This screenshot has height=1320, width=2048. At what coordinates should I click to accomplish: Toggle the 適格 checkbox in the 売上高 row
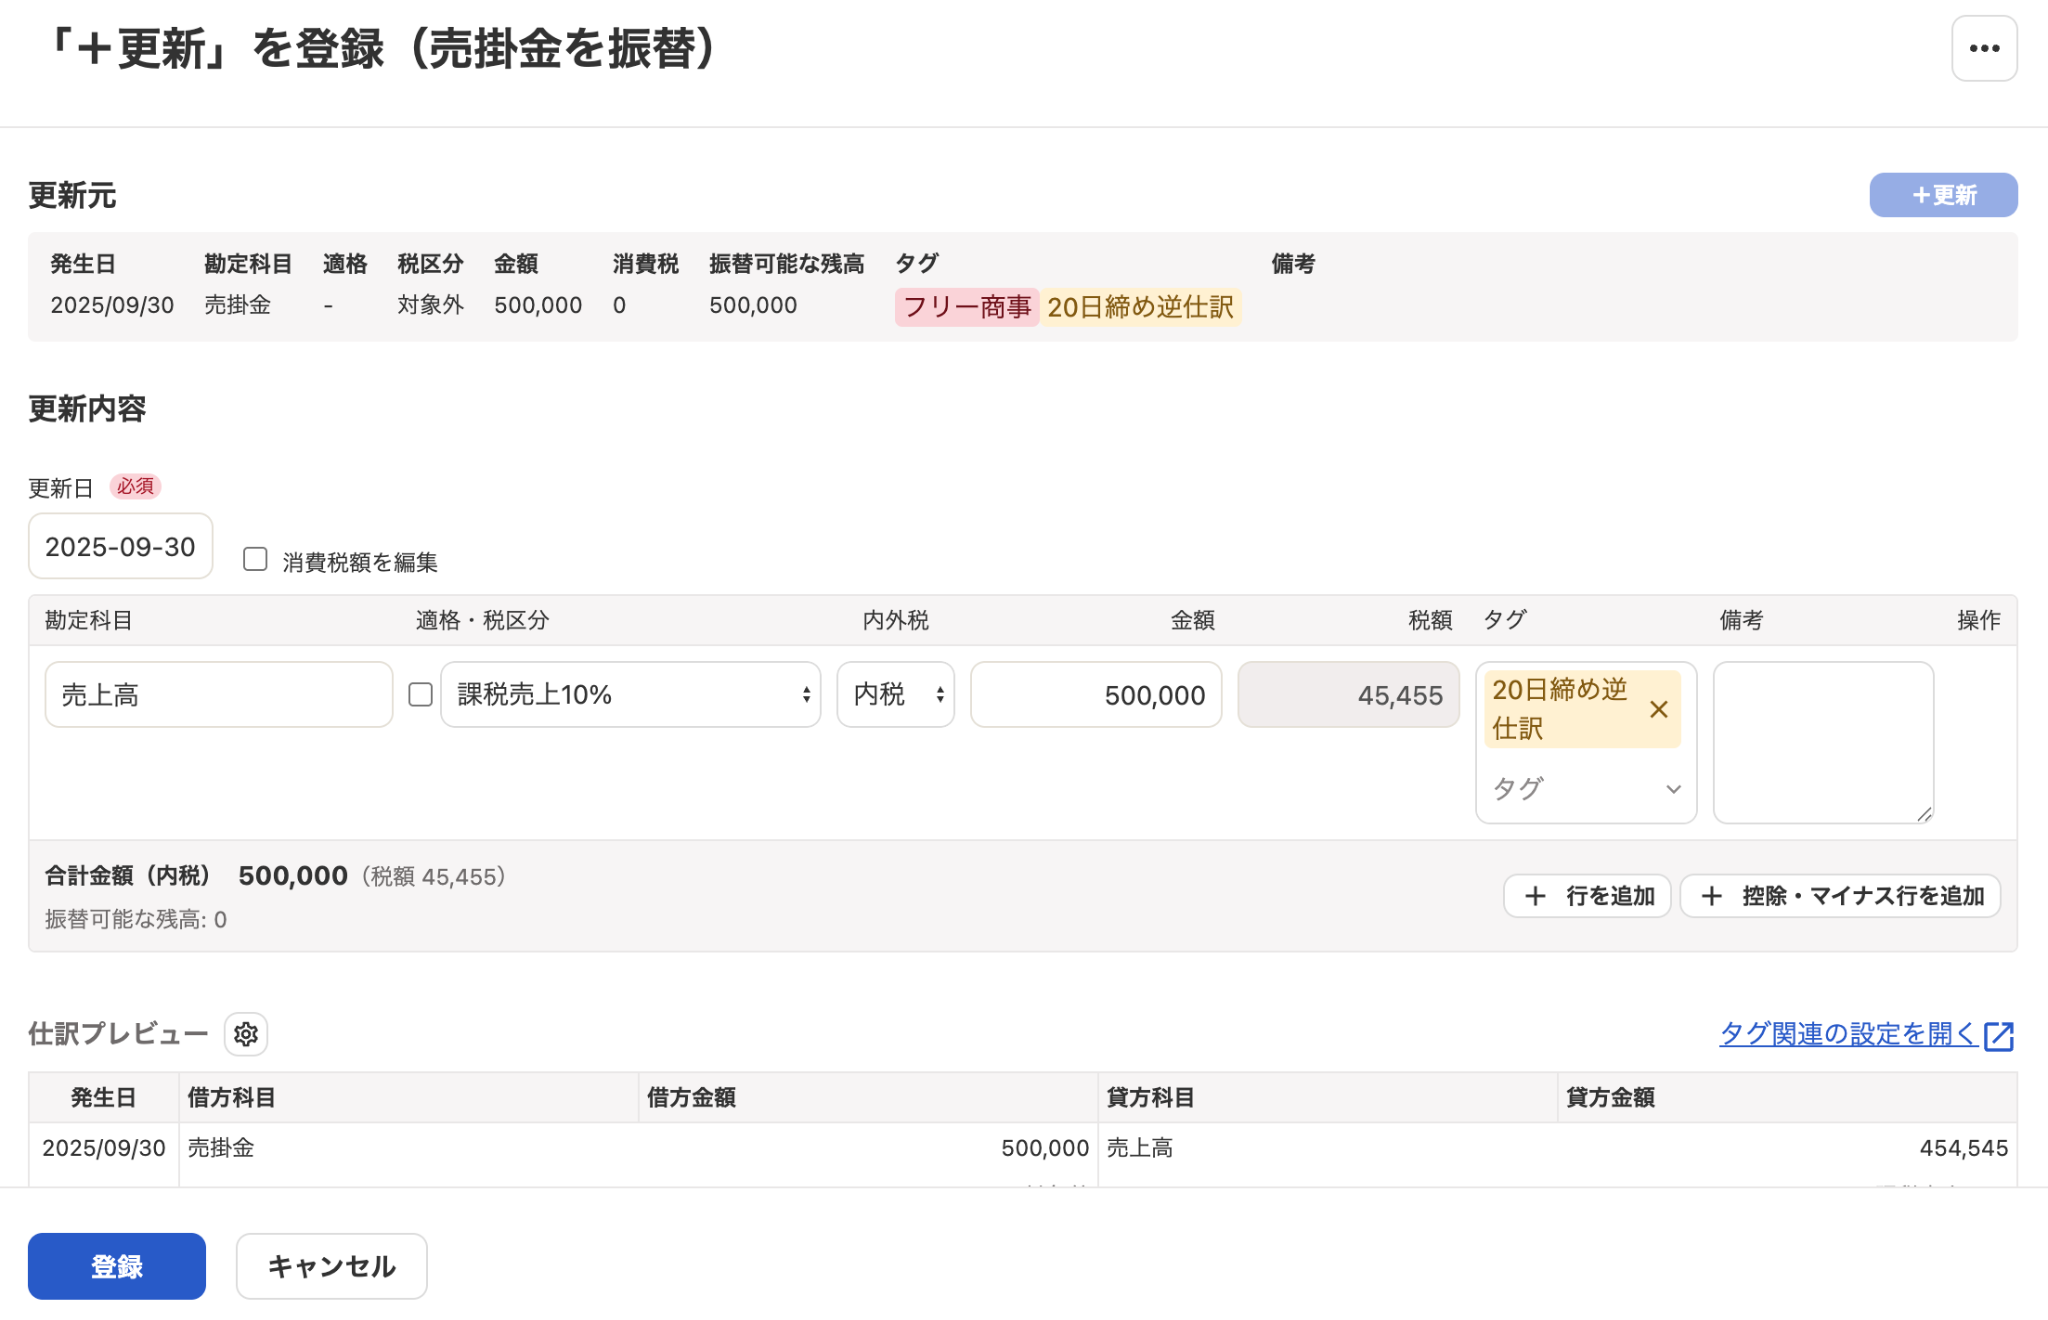click(420, 694)
